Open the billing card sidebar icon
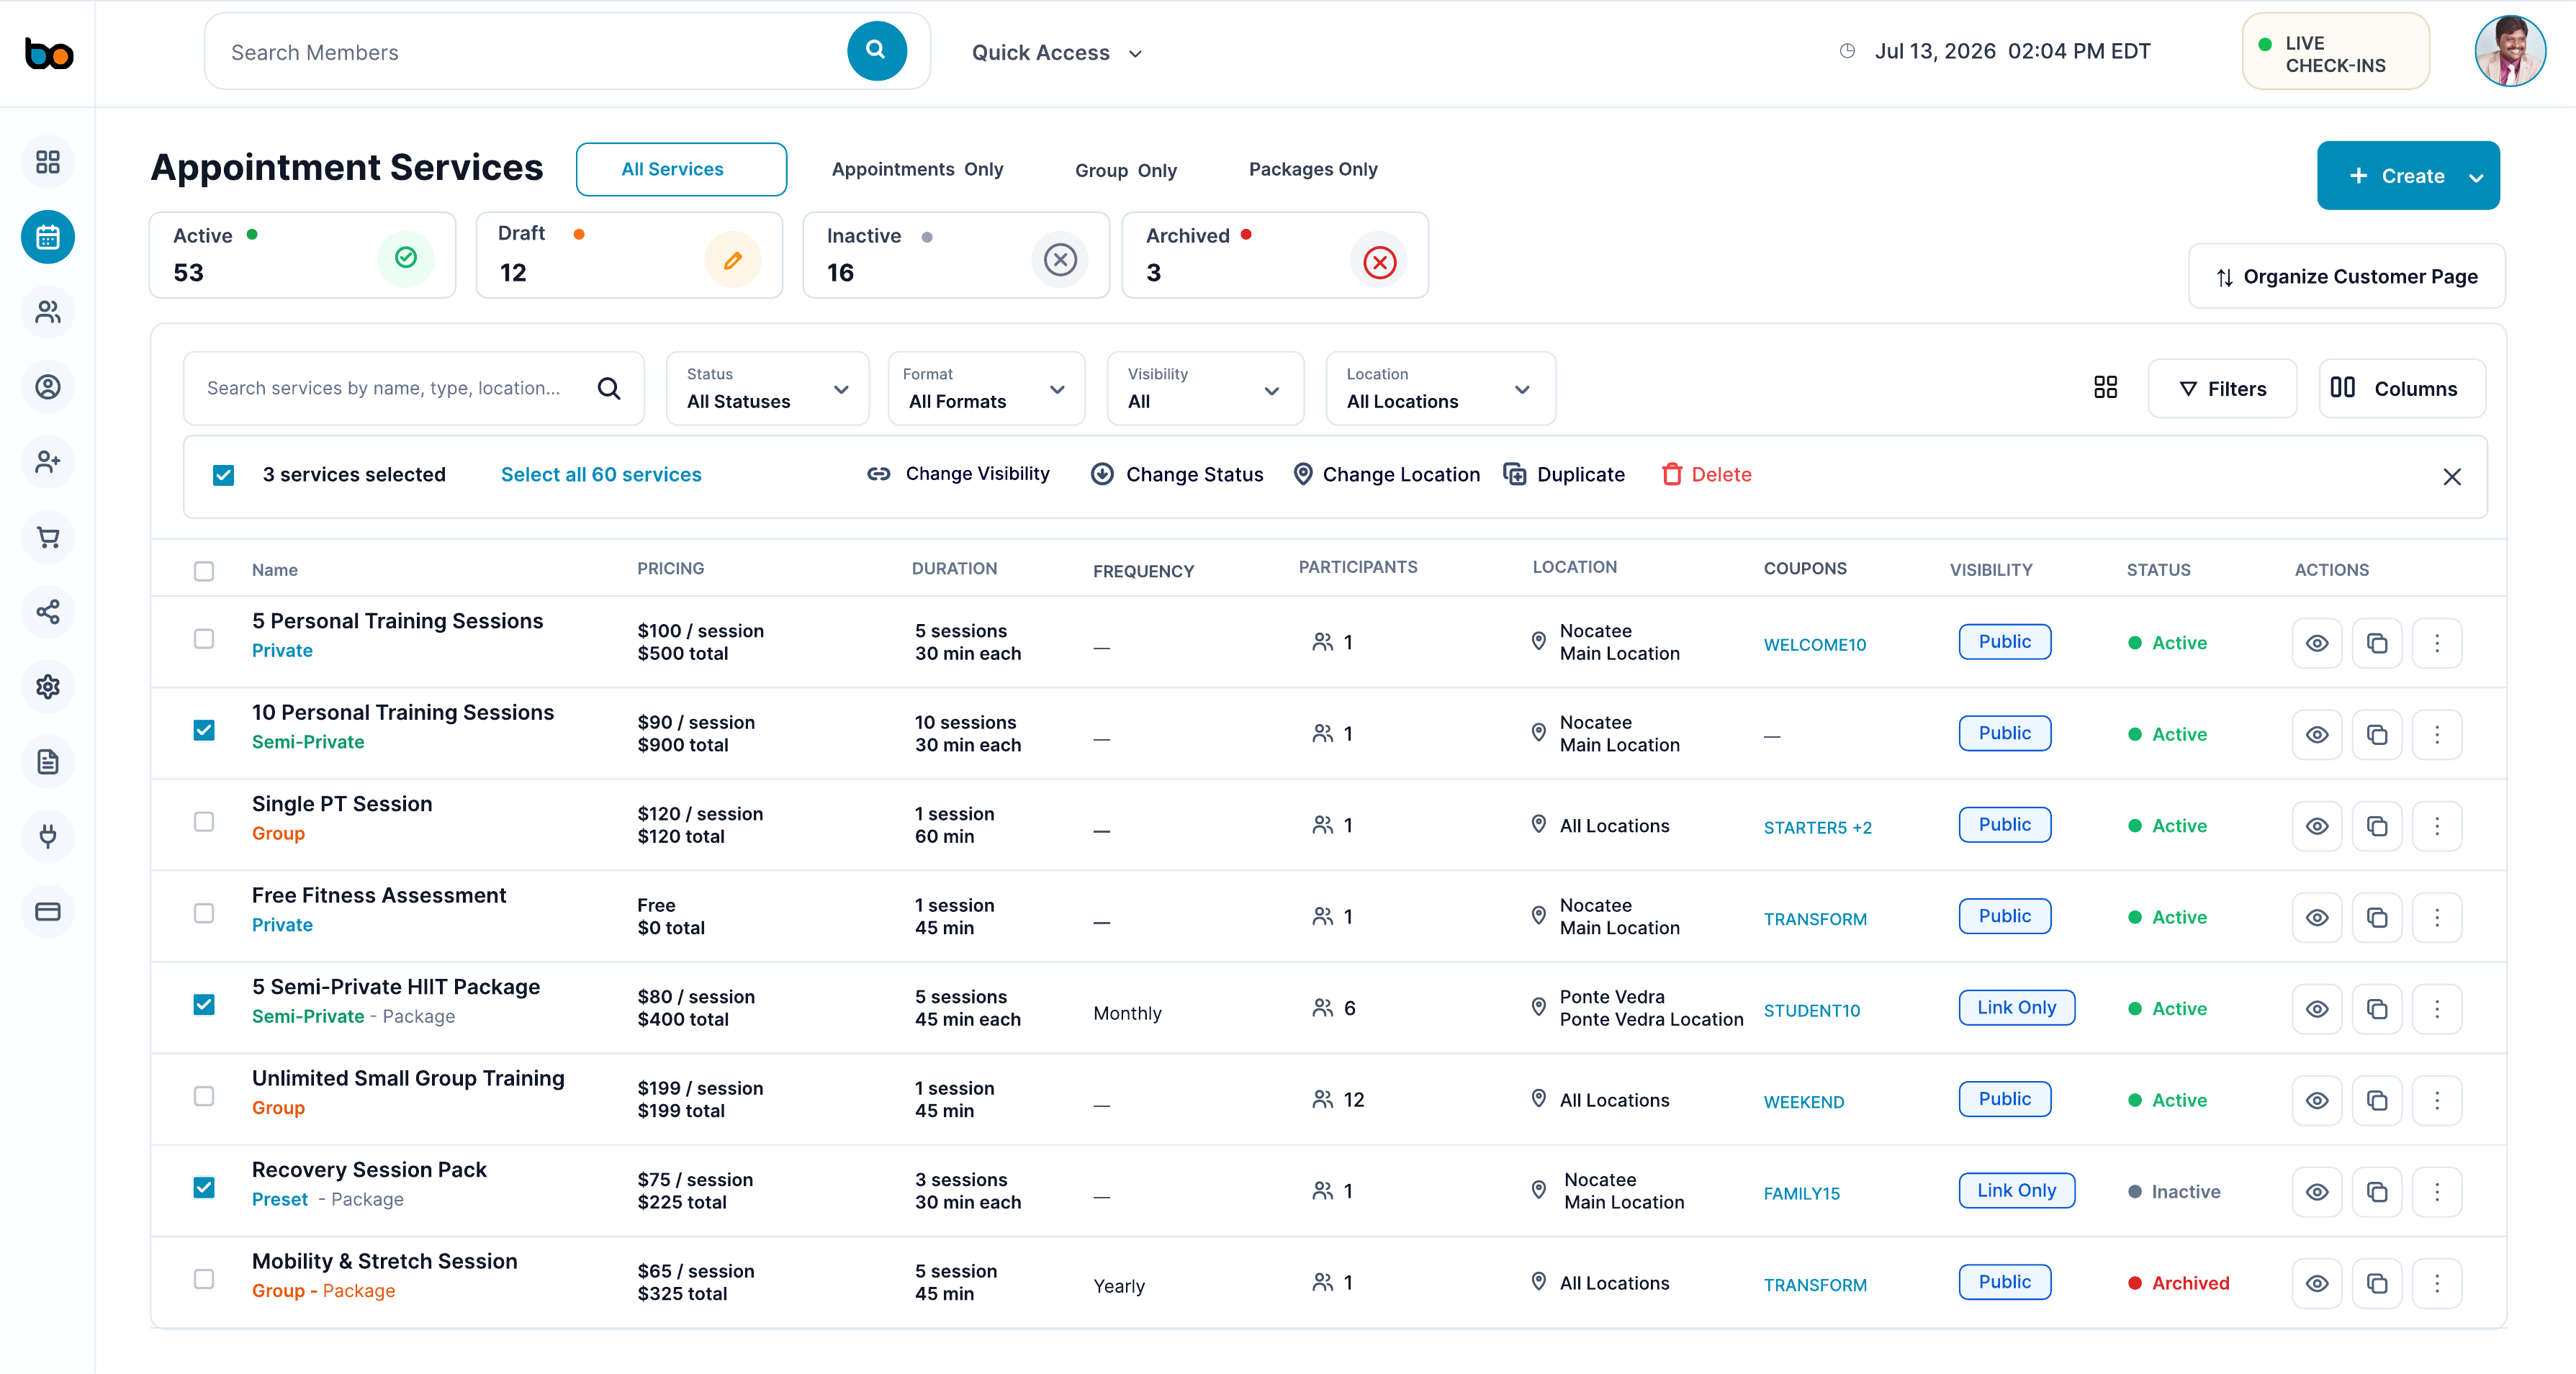Viewport: 2576px width, 1374px height. [x=47, y=912]
